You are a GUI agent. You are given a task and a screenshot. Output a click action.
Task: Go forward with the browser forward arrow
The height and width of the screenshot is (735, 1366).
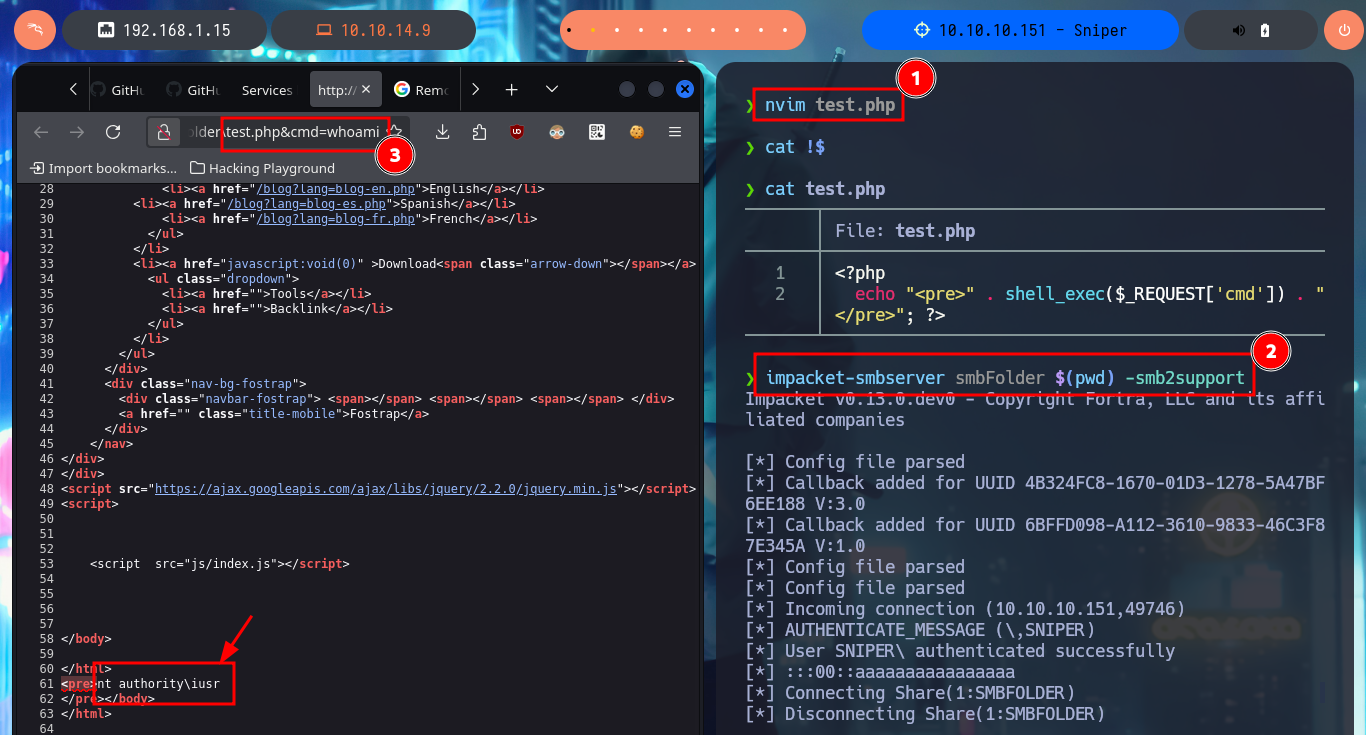77,132
